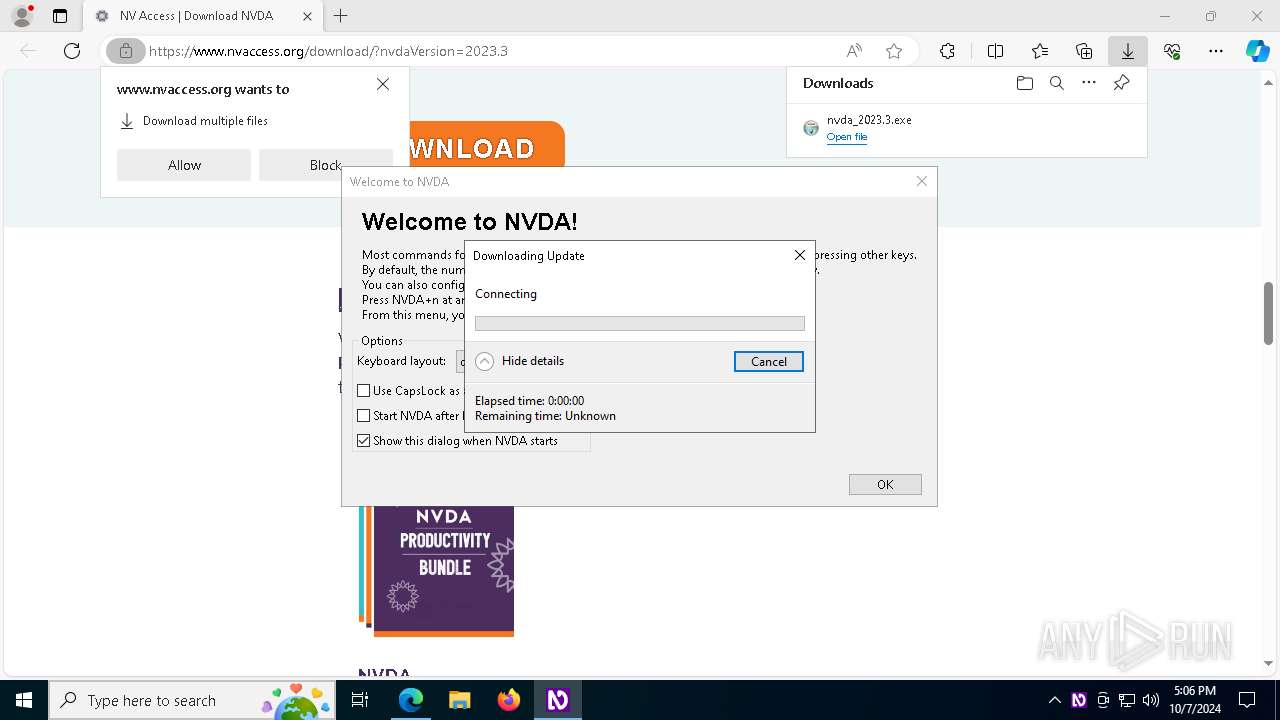
Task: Open the Keyboard layout dropdown
Action: pyautogui.click(x=460, y=361)
